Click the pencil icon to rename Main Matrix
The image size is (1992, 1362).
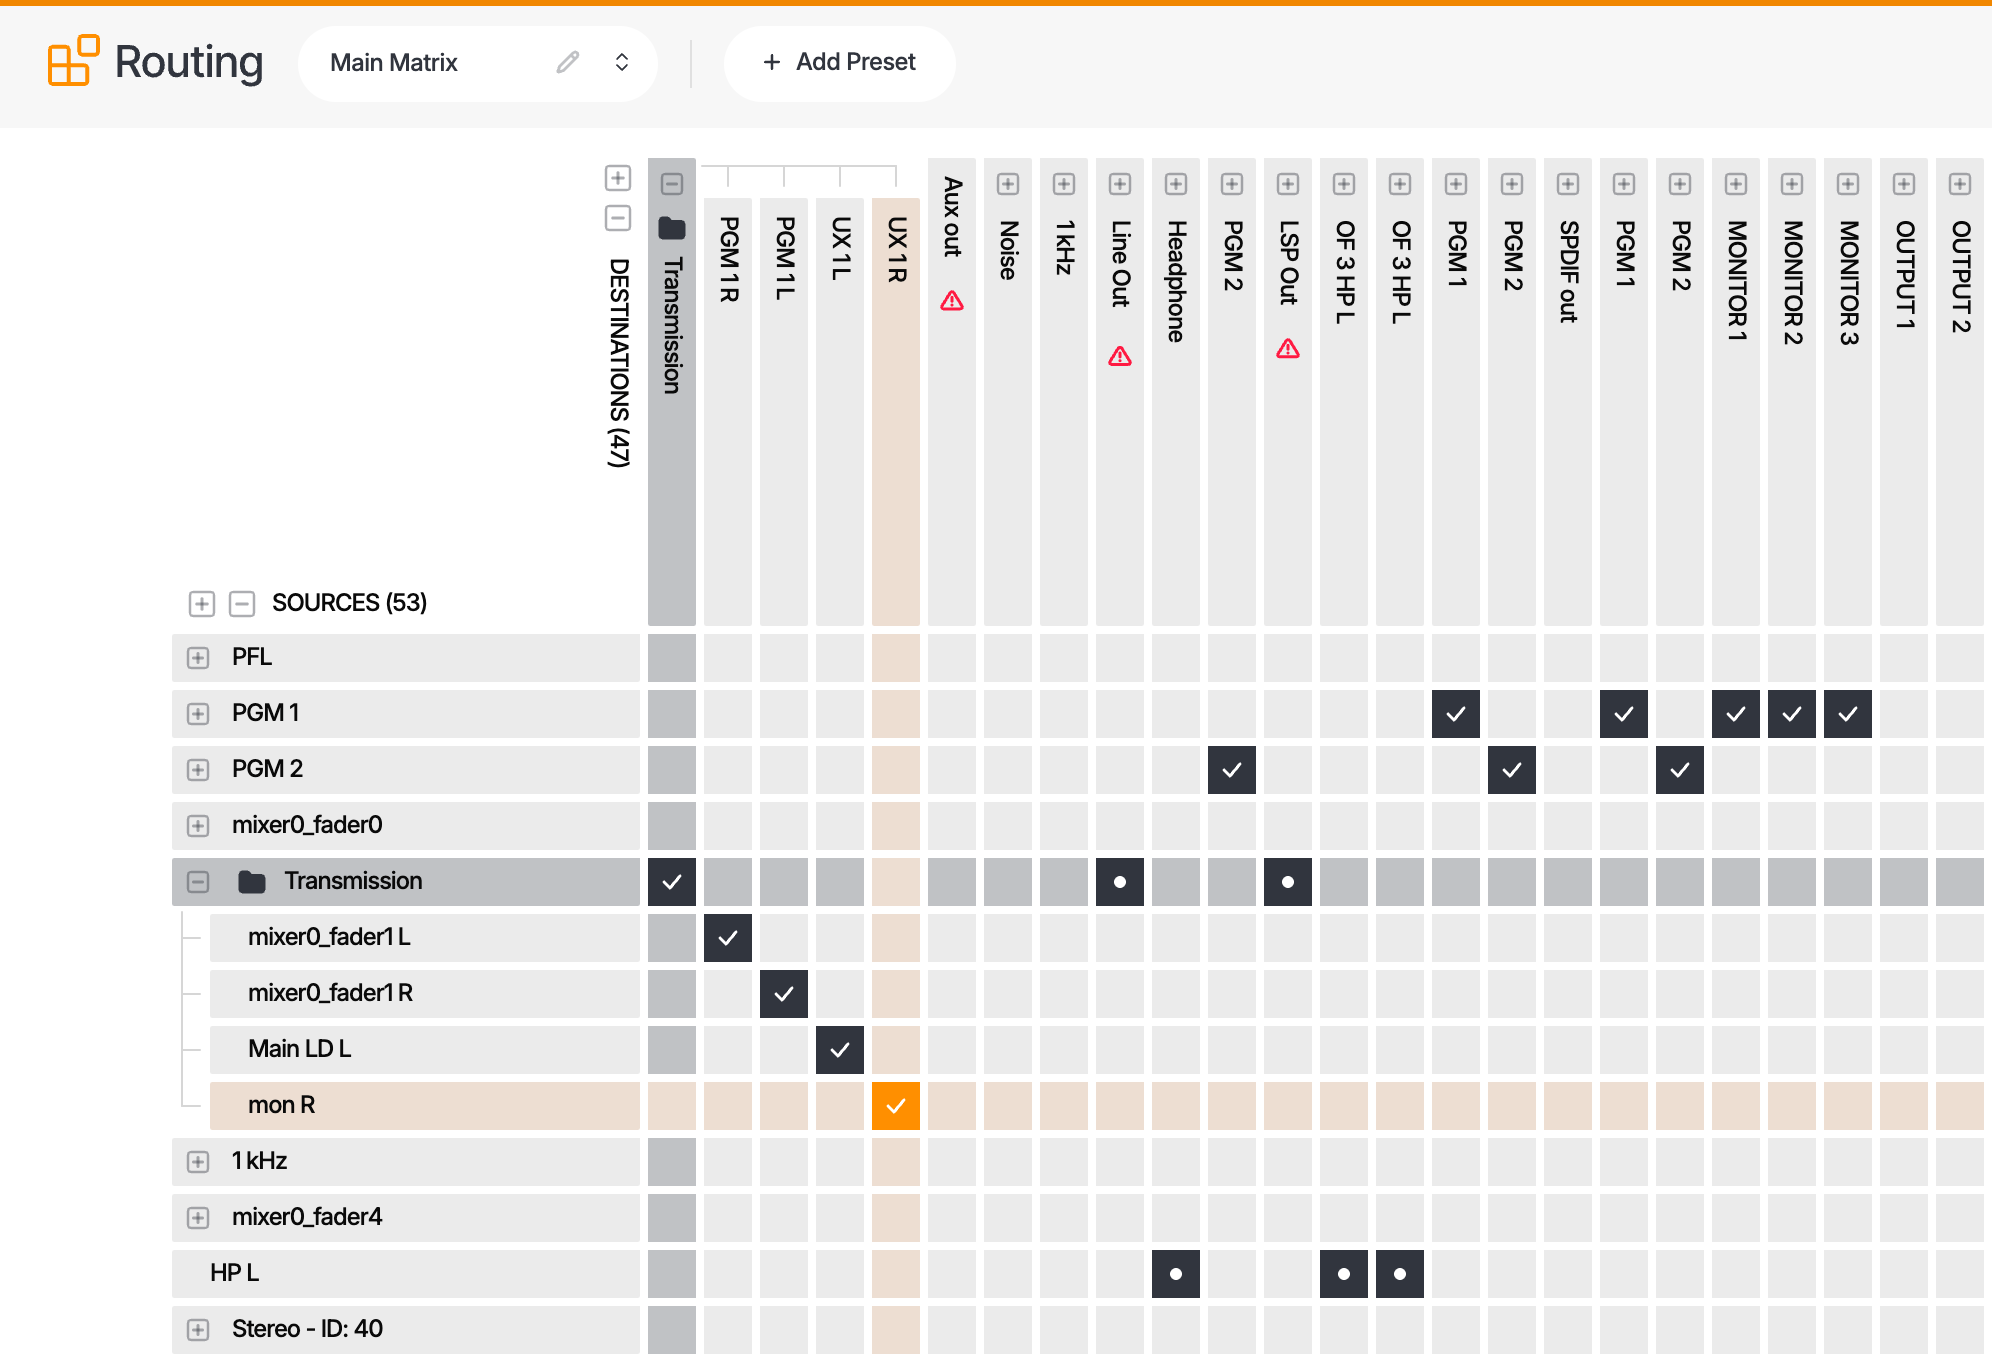tap(568, 62)
